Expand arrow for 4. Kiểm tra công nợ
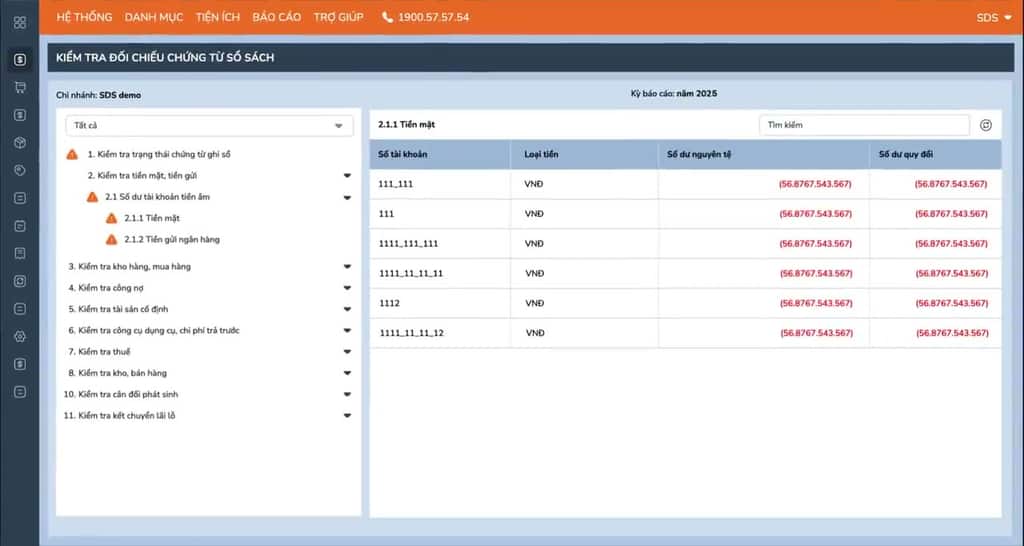This screenshot has width=1024, height=546. [x=347, y=288]
